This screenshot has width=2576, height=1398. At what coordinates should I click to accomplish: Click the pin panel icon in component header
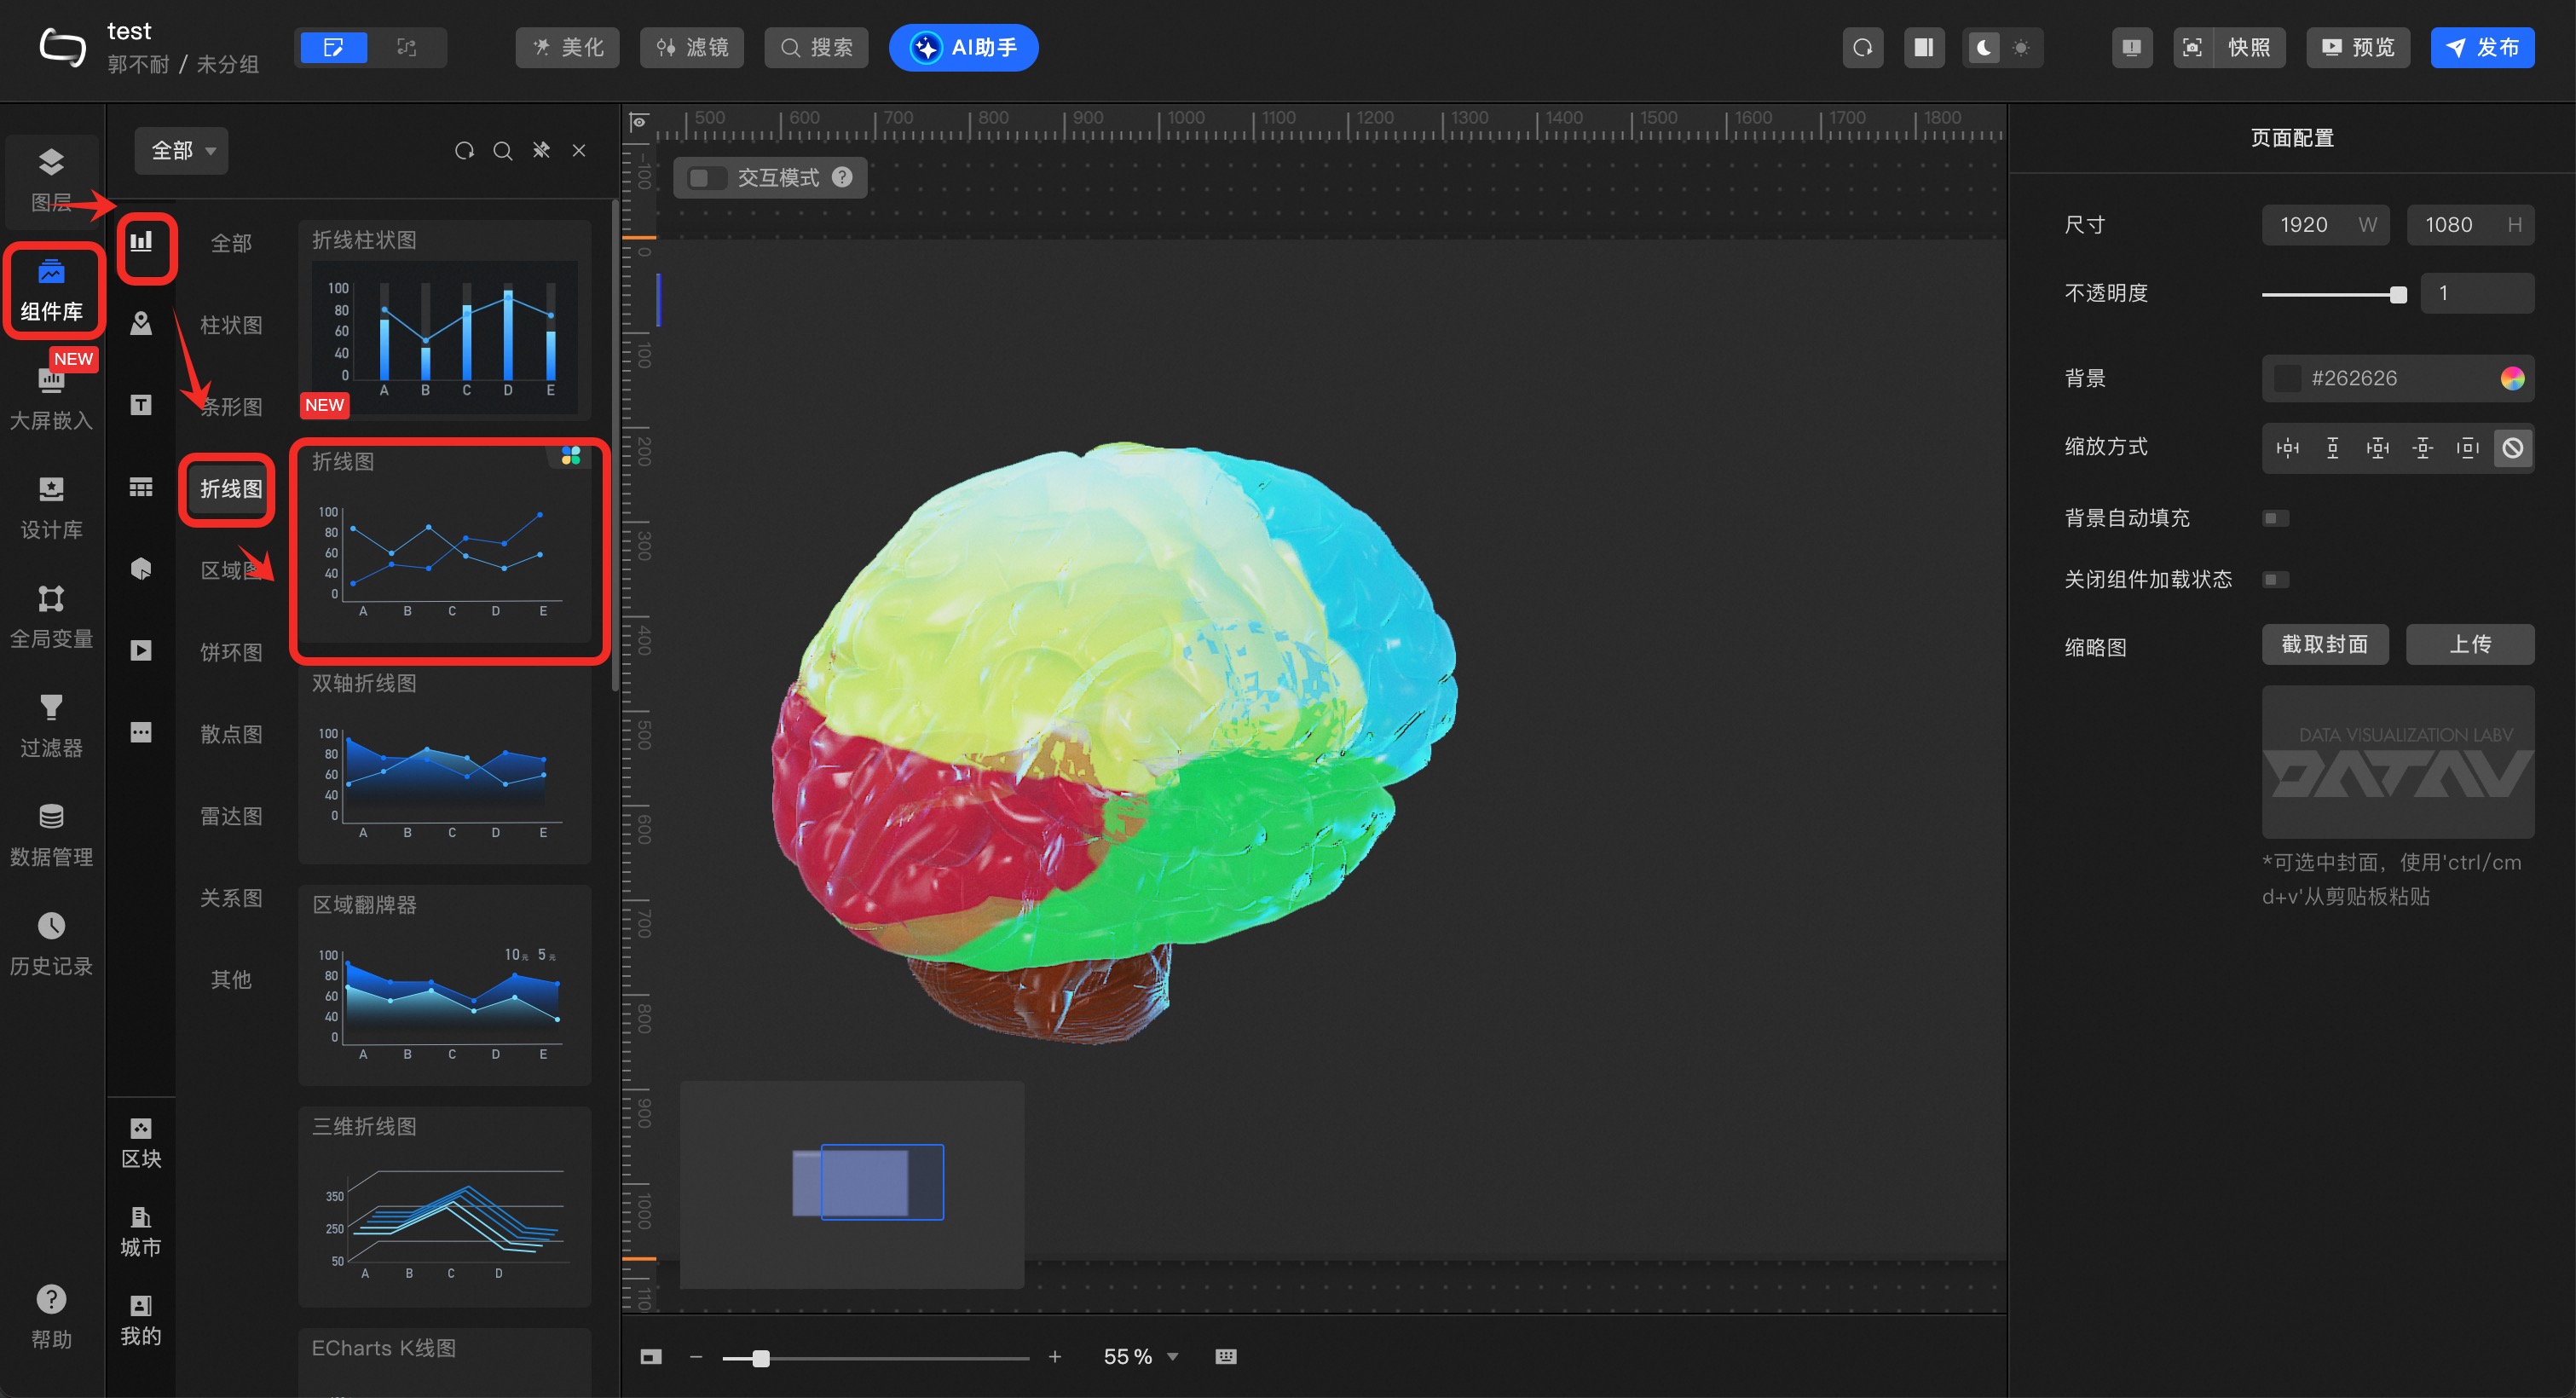(541, 151)
